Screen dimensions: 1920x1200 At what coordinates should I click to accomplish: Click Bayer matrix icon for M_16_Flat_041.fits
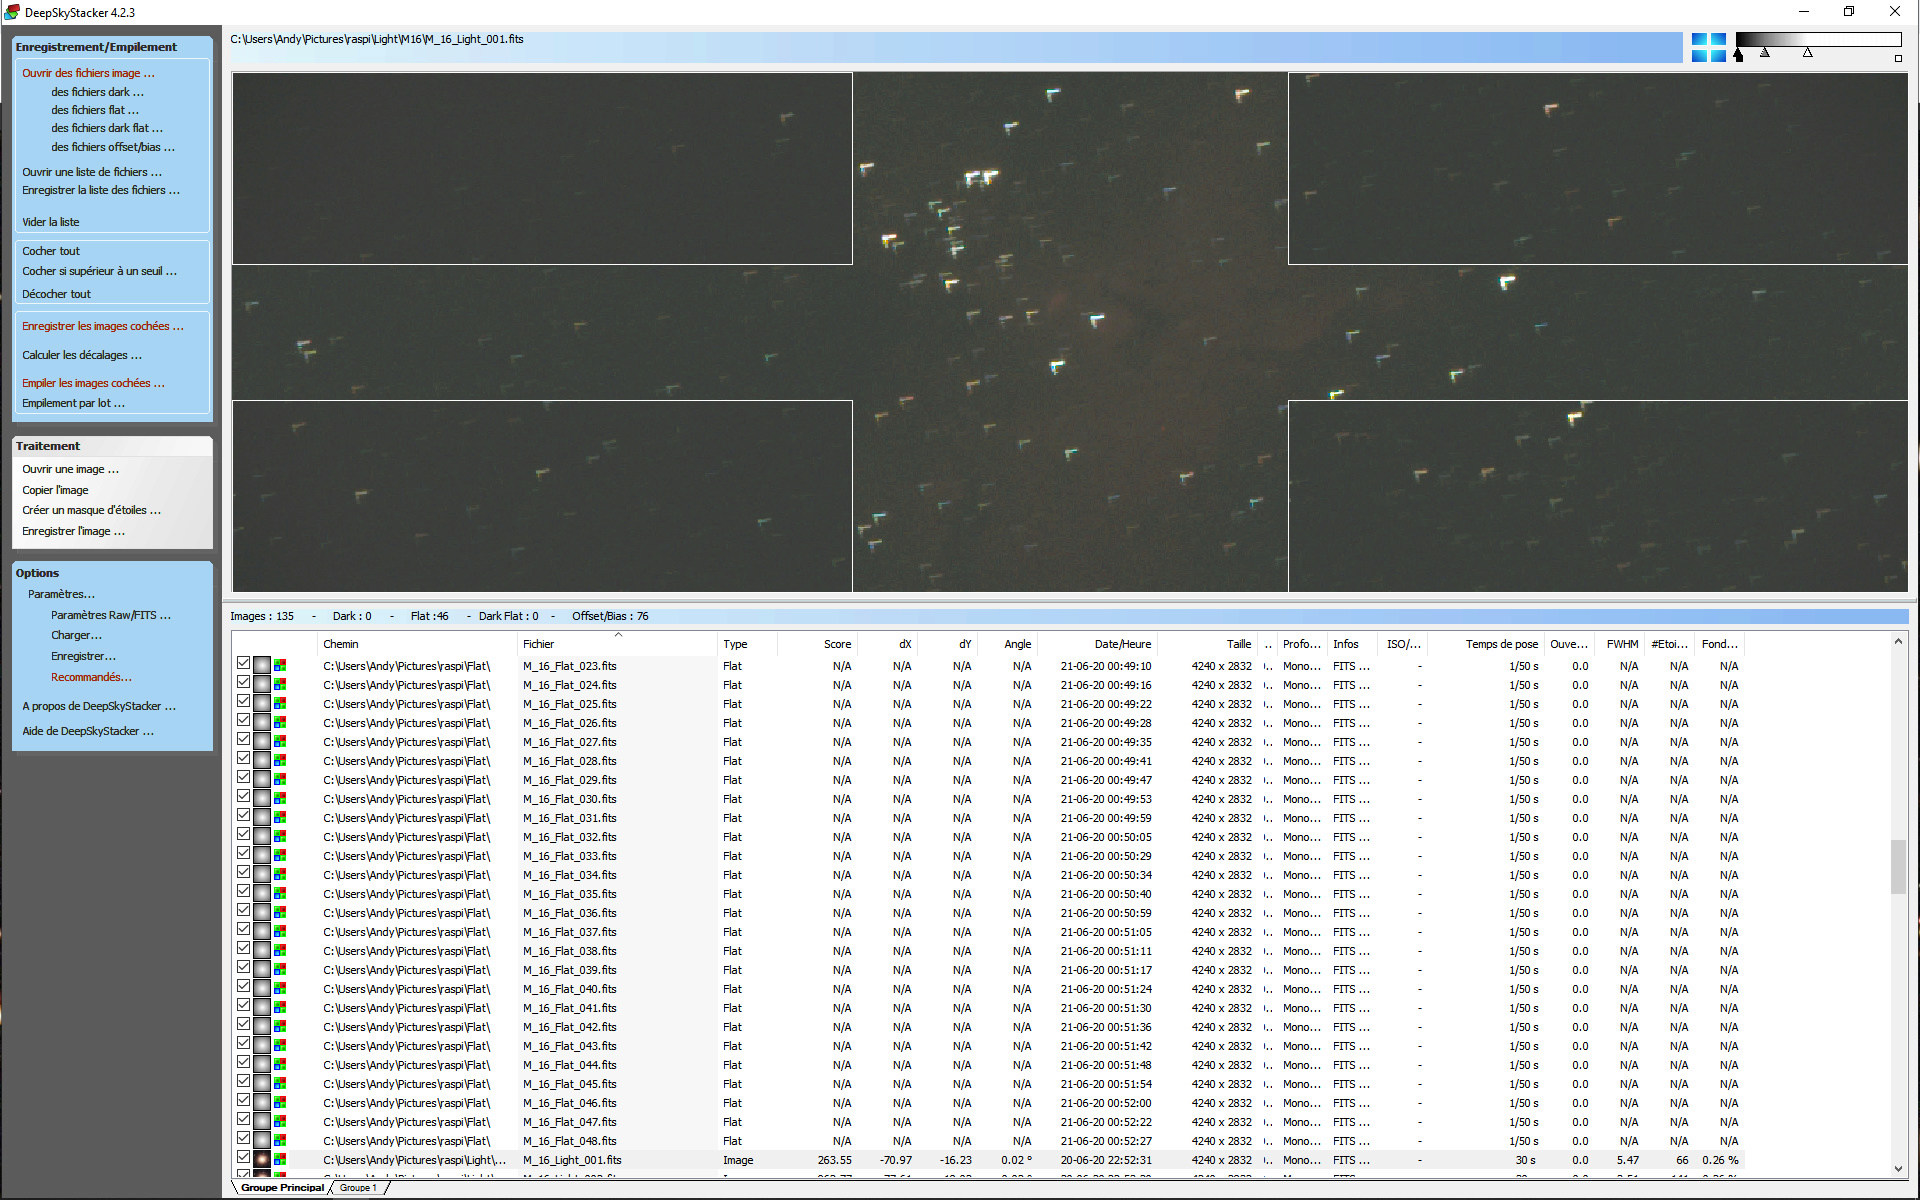click(280, 1008)
